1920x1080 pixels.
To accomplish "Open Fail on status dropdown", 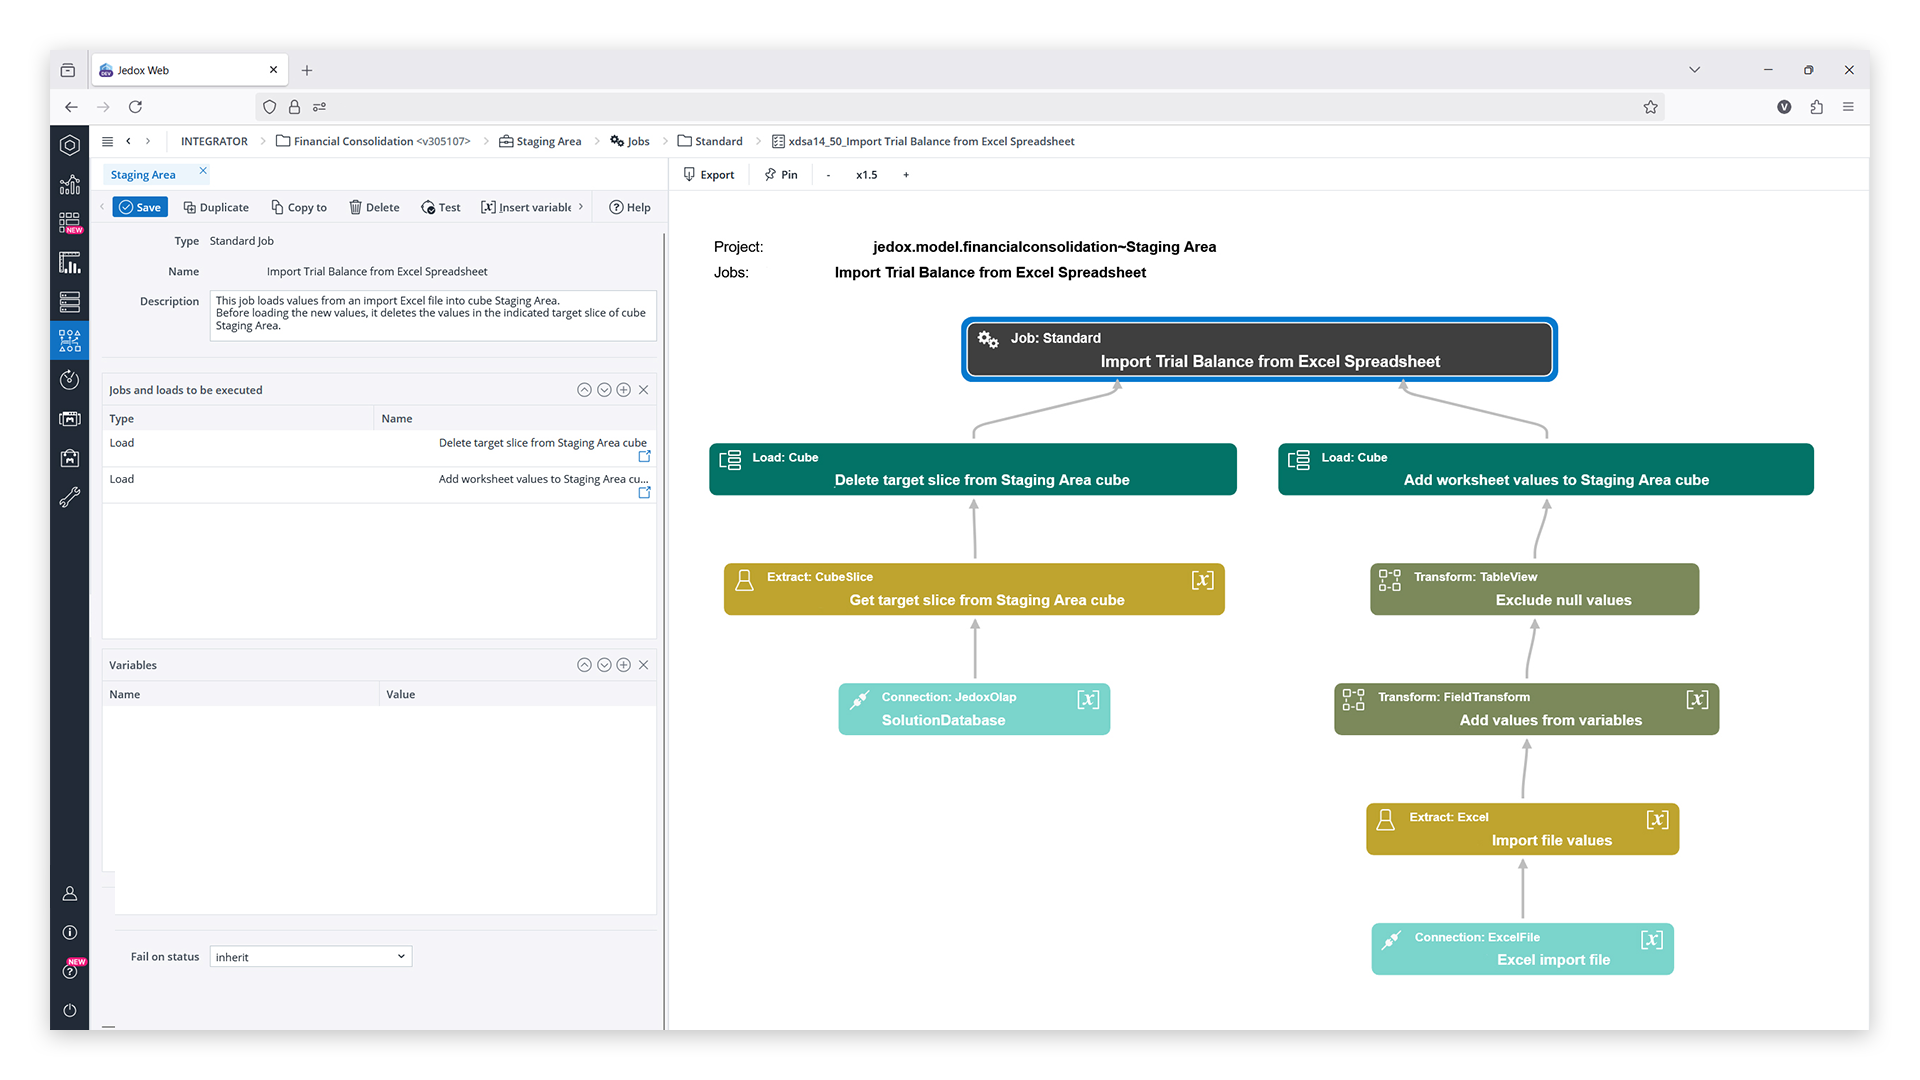I will 310,957.
